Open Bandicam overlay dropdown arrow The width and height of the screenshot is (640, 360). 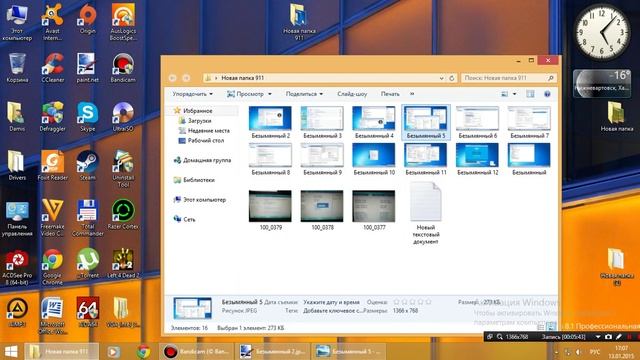(x=598, y=337)
